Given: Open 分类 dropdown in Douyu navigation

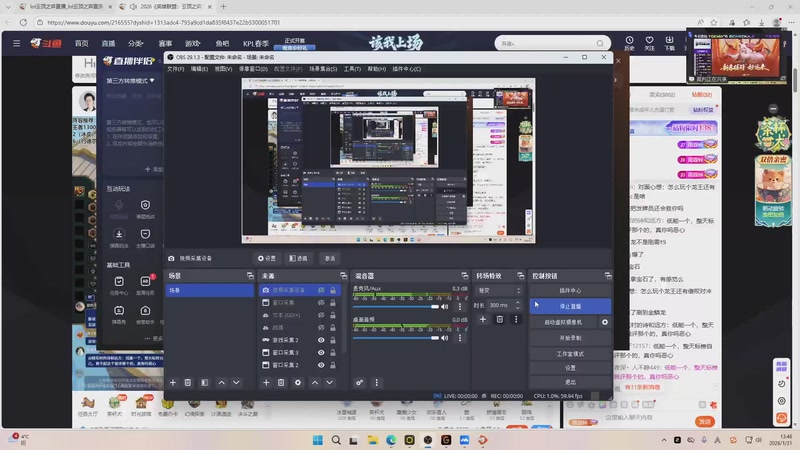Looking at the screenshot, I should click(x=136, y=43).
